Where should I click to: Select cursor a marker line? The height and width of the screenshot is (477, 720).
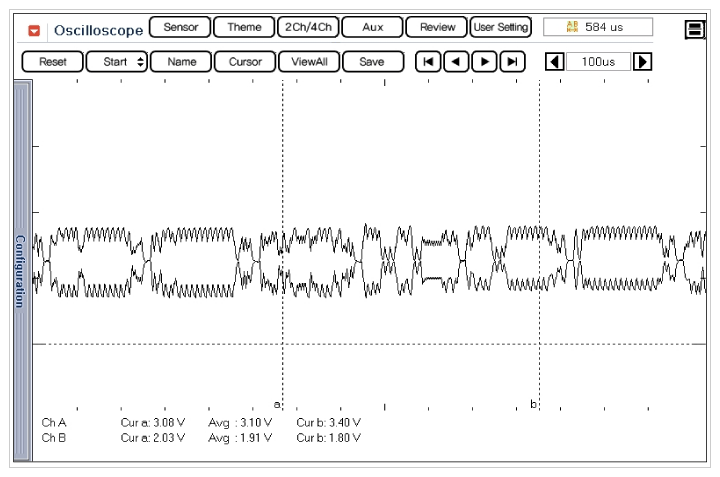point(283,243)
